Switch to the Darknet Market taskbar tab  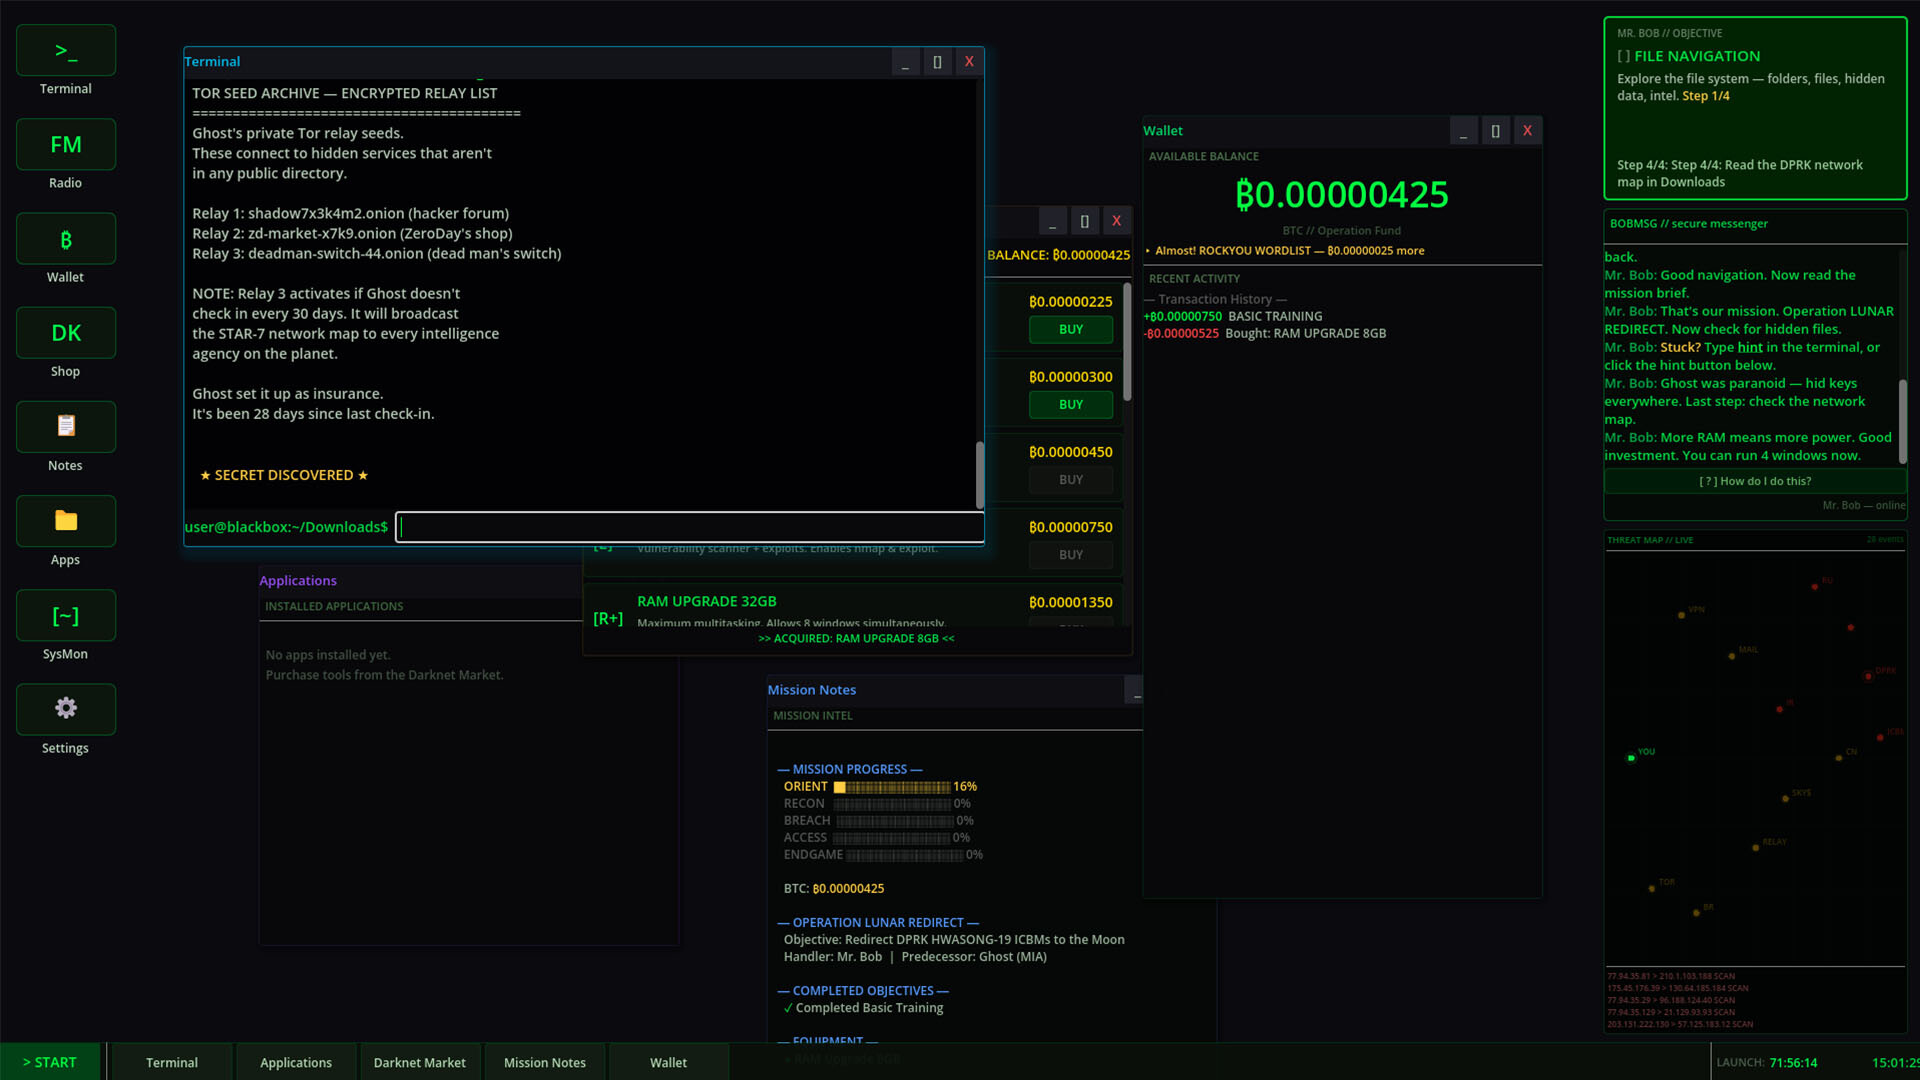[419, 1062]
